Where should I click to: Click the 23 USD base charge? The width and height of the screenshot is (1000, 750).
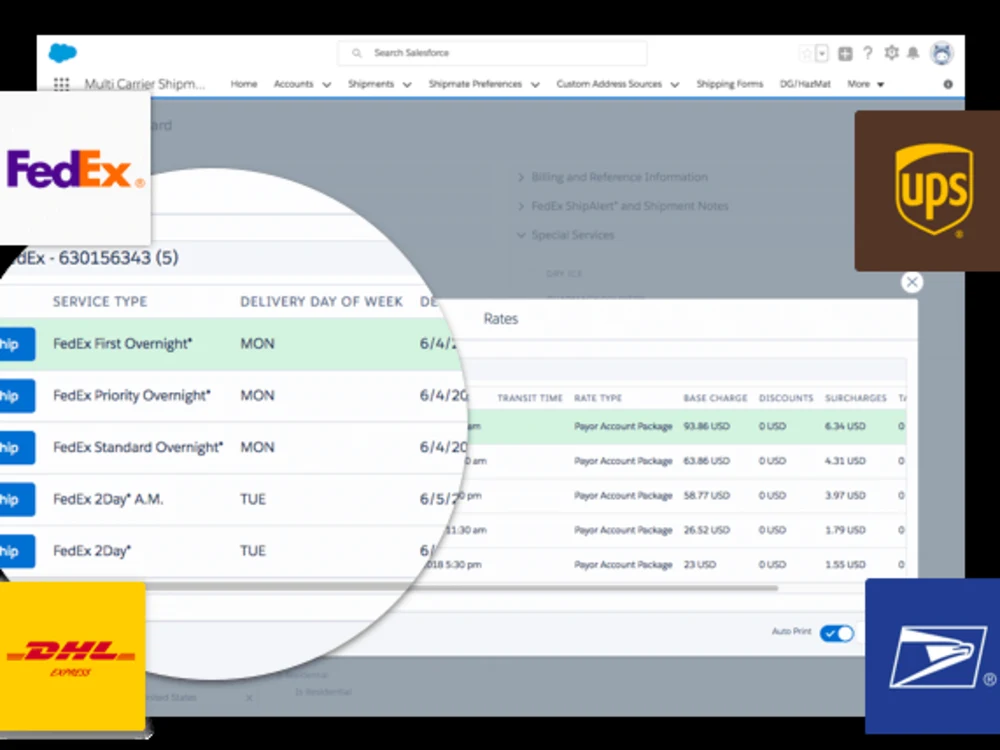(700, 564)
